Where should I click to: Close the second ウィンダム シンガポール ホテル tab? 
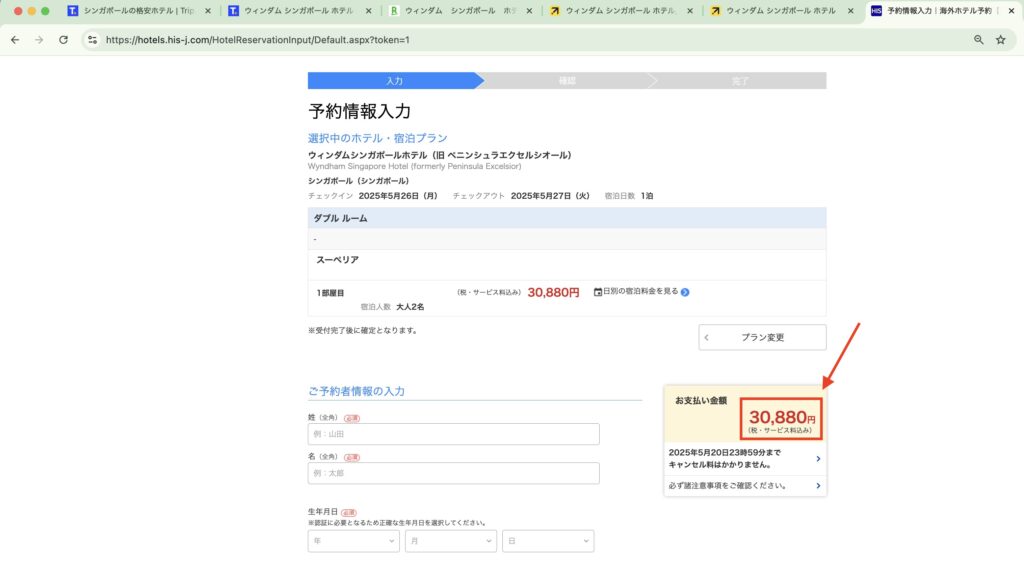click(368, 11)
